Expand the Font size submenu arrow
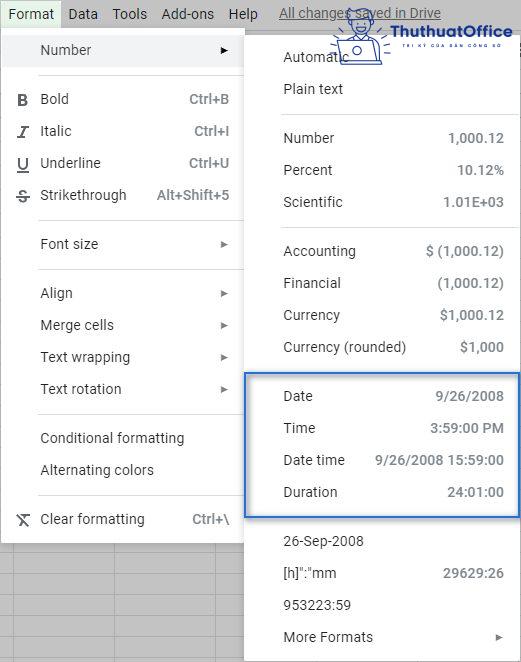521x662 pixels. pyautogui.click(x=224, y=244)
